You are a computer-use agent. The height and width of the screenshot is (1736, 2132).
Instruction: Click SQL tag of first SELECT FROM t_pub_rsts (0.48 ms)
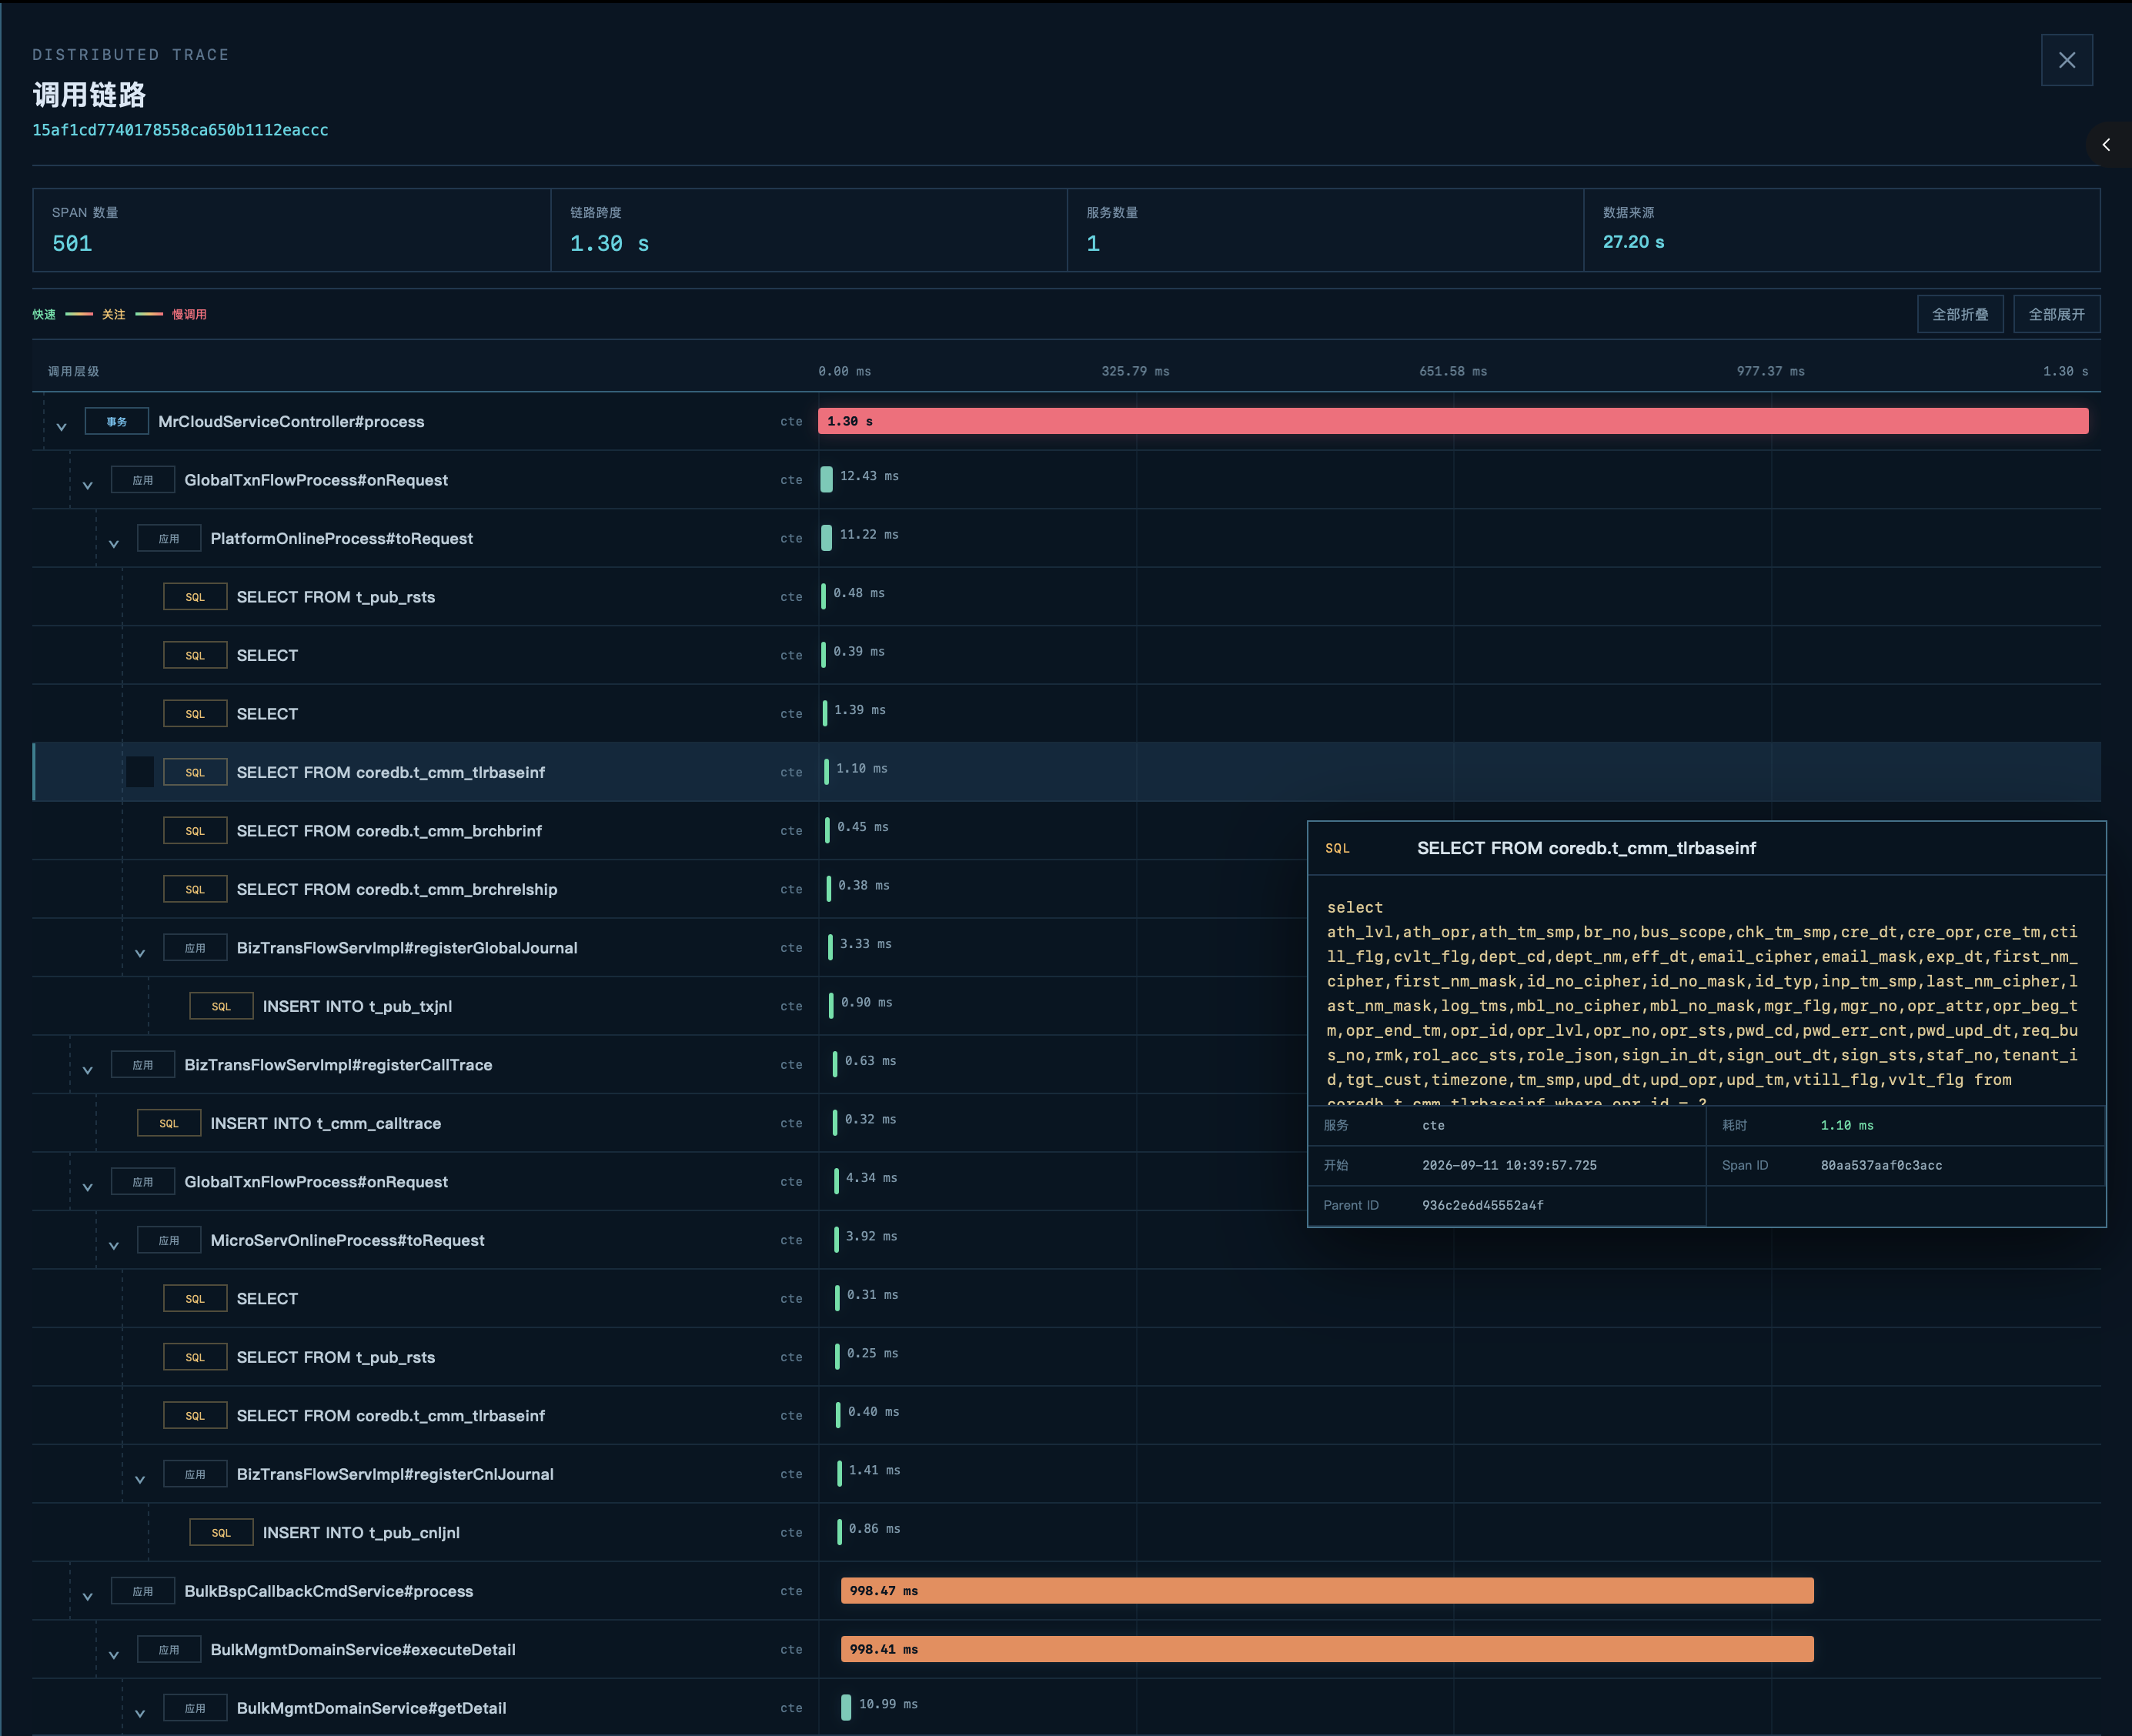tap(195, 597)
